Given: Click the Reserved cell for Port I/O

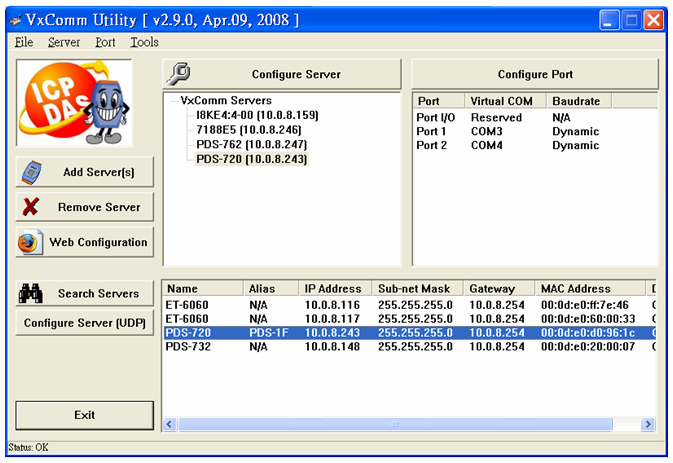Looking at the screenshot, I should [496, 118].
